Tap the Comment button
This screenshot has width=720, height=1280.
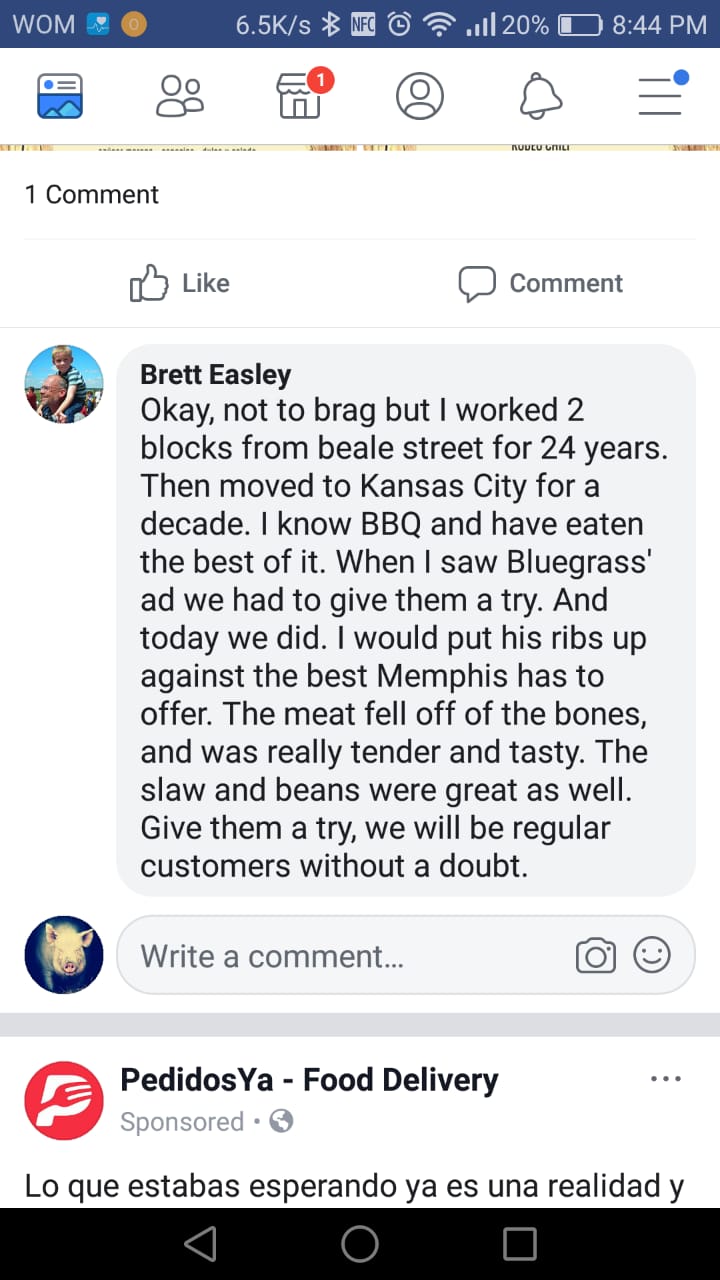[540, 284]
